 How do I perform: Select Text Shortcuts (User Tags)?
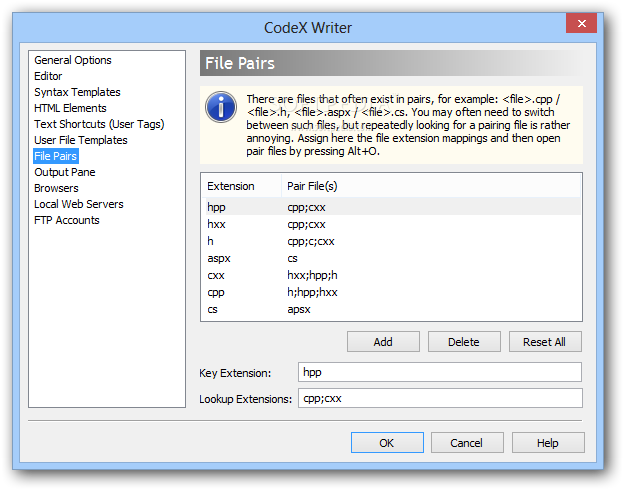tap(99, 124)
